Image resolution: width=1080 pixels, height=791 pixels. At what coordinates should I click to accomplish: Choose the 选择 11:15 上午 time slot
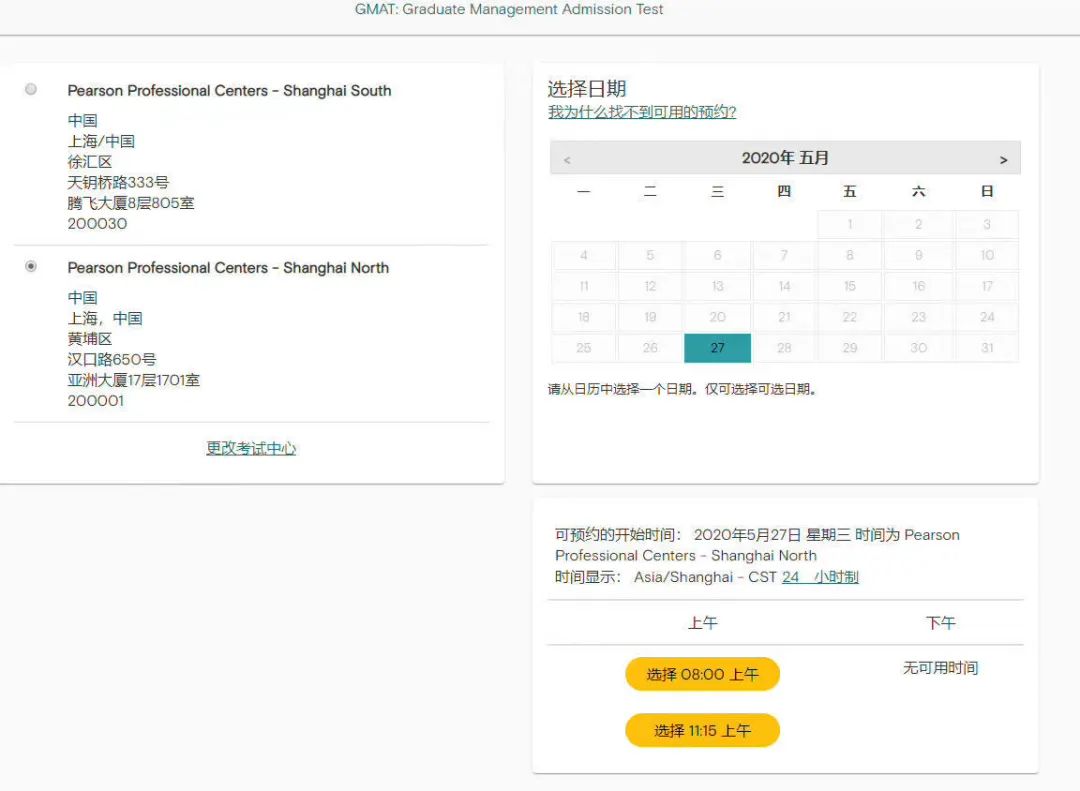click(702, 730)
